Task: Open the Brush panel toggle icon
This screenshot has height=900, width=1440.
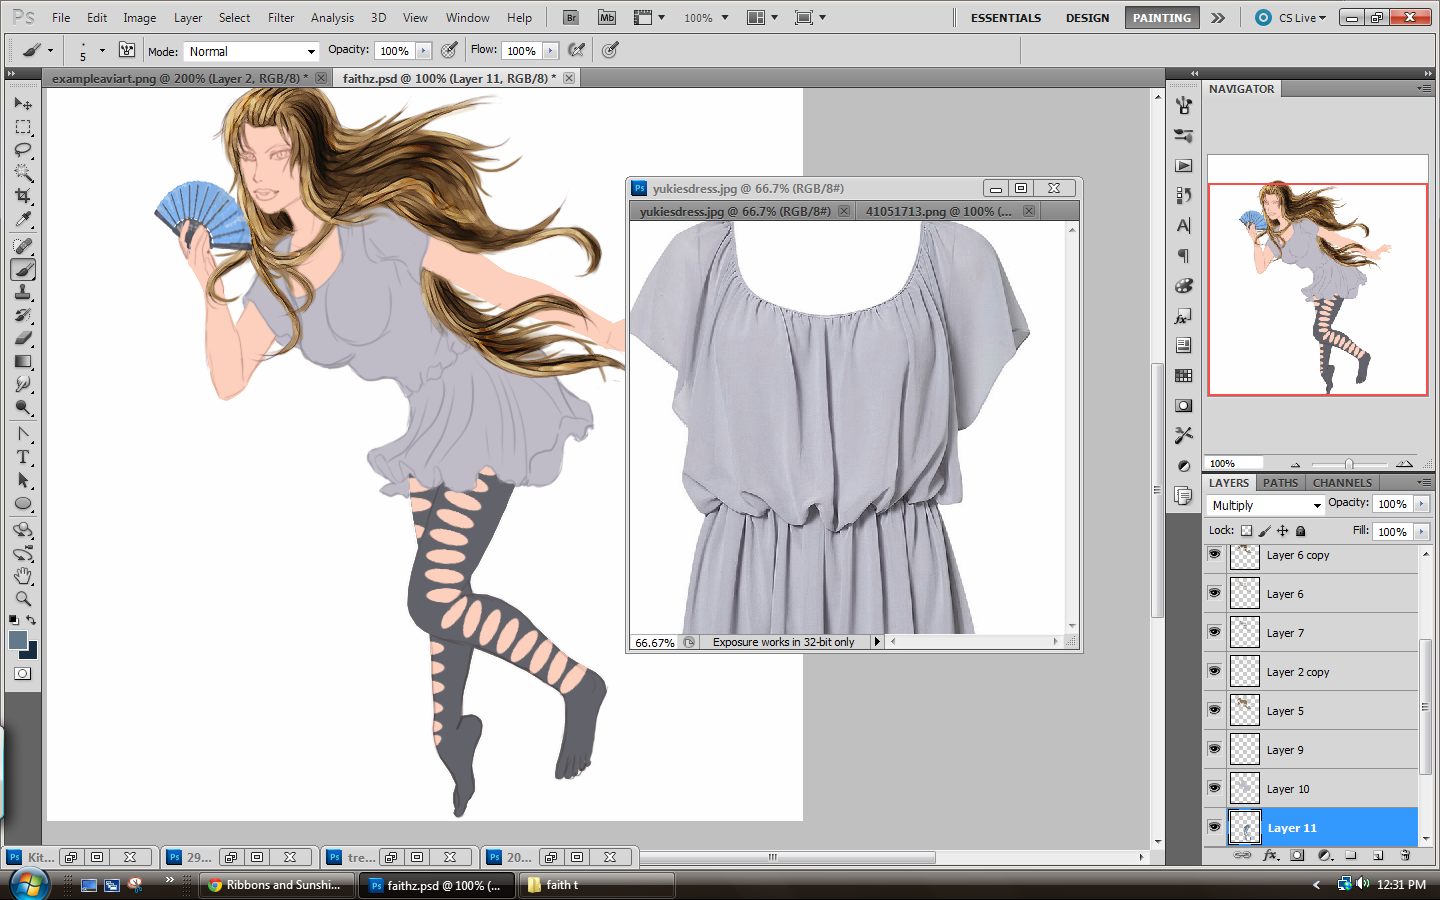Action: 127,50
